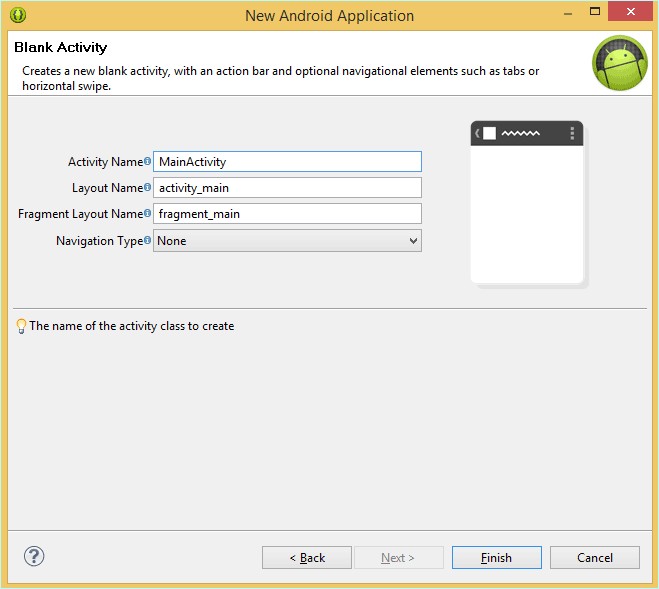Click the Blank Activity heading
This screenshot has width=659, height=589.
click(61, 47)
